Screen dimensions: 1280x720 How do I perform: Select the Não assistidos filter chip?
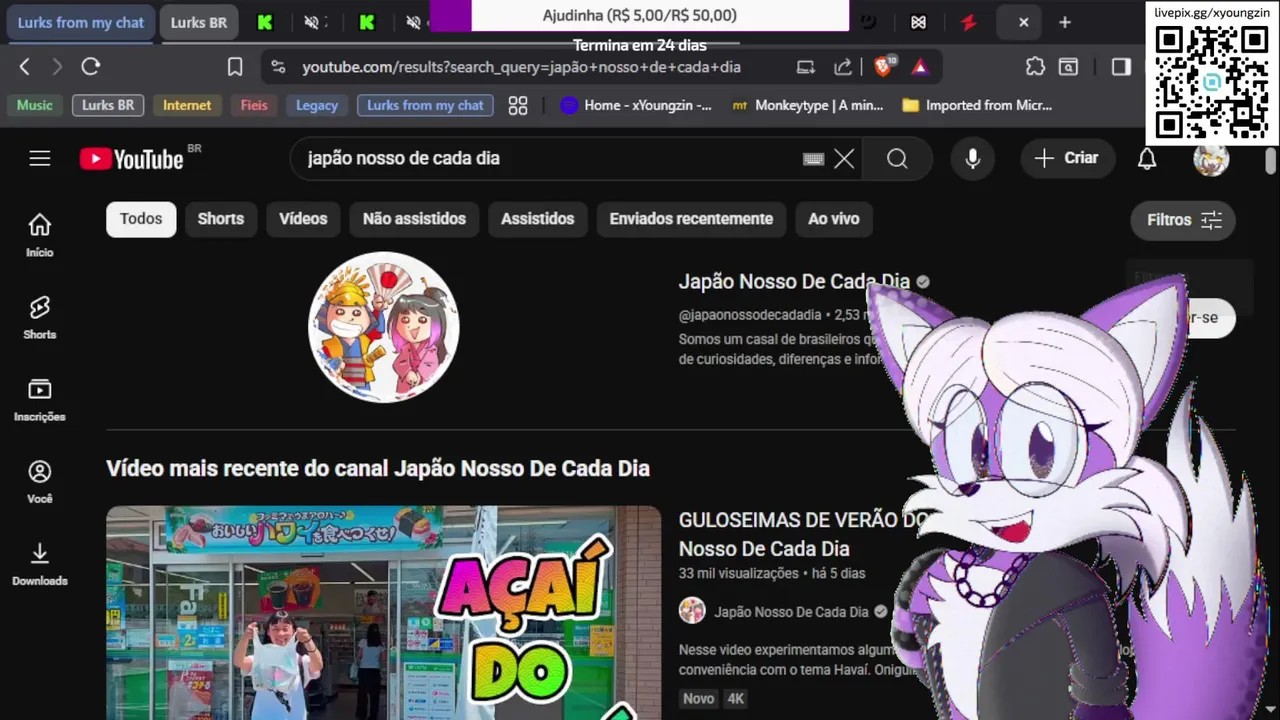[x=414, y=219]
